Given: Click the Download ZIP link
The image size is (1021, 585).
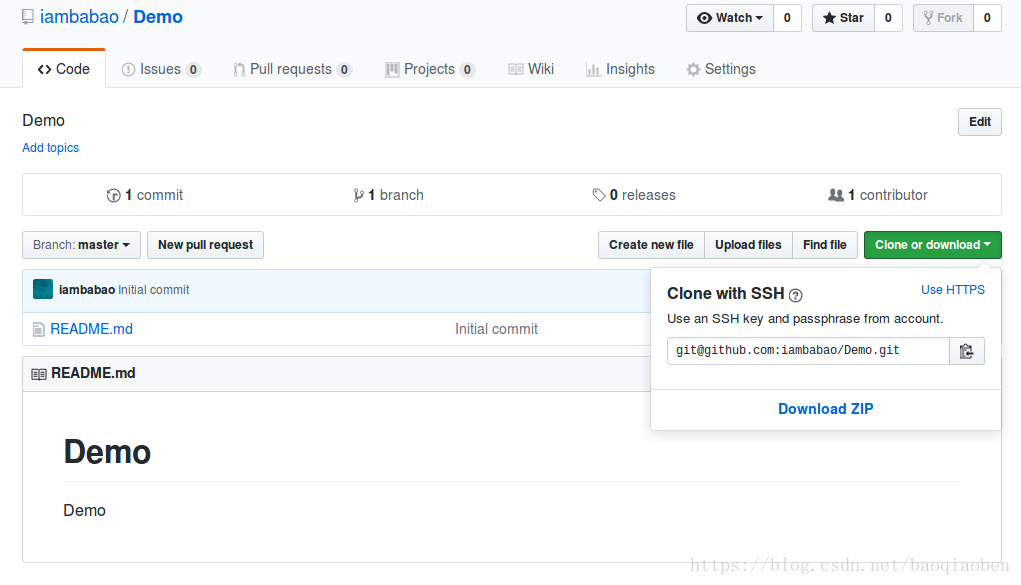Looking at the screenshot, I should pos(826,409).
